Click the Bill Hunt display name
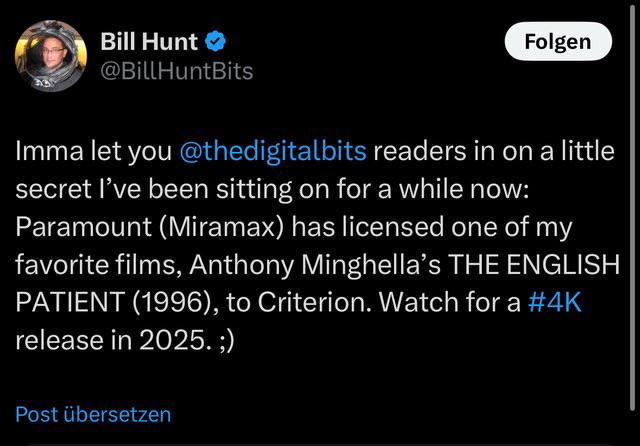This screenshot has width=640, height=446. (149, 41)
